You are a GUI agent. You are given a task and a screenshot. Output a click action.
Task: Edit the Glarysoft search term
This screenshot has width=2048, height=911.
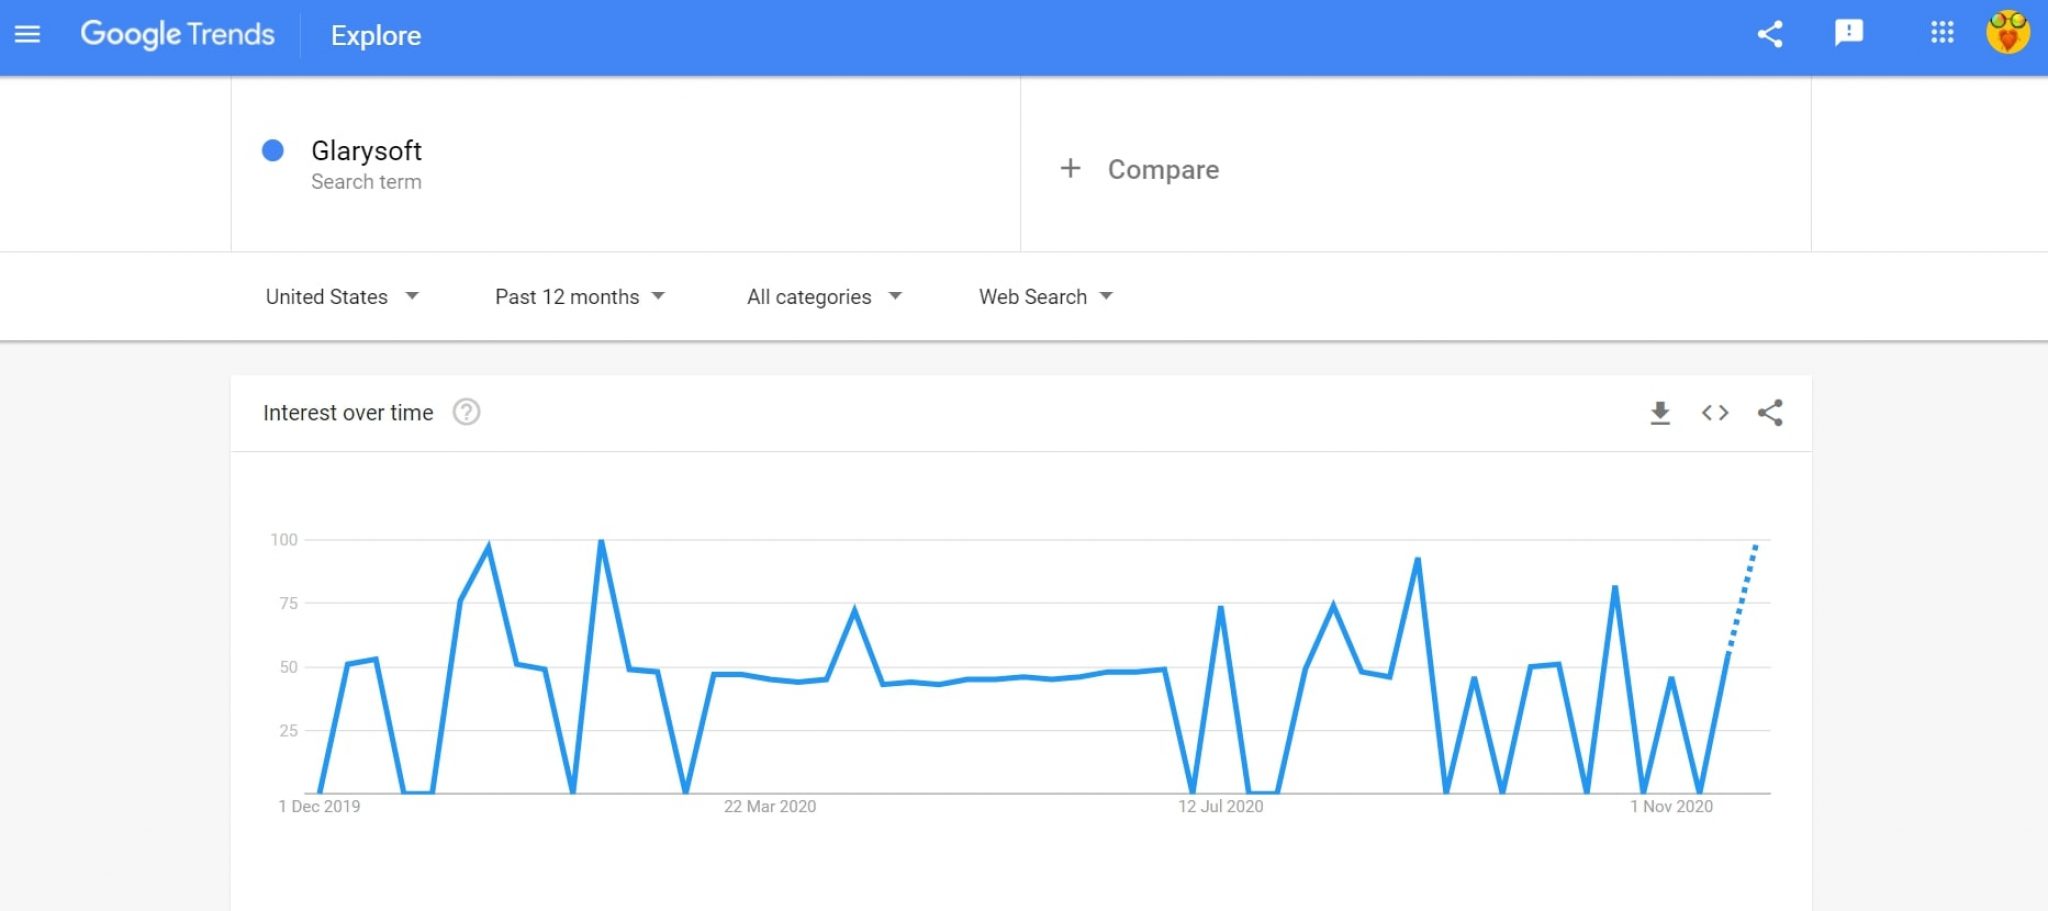366,151
